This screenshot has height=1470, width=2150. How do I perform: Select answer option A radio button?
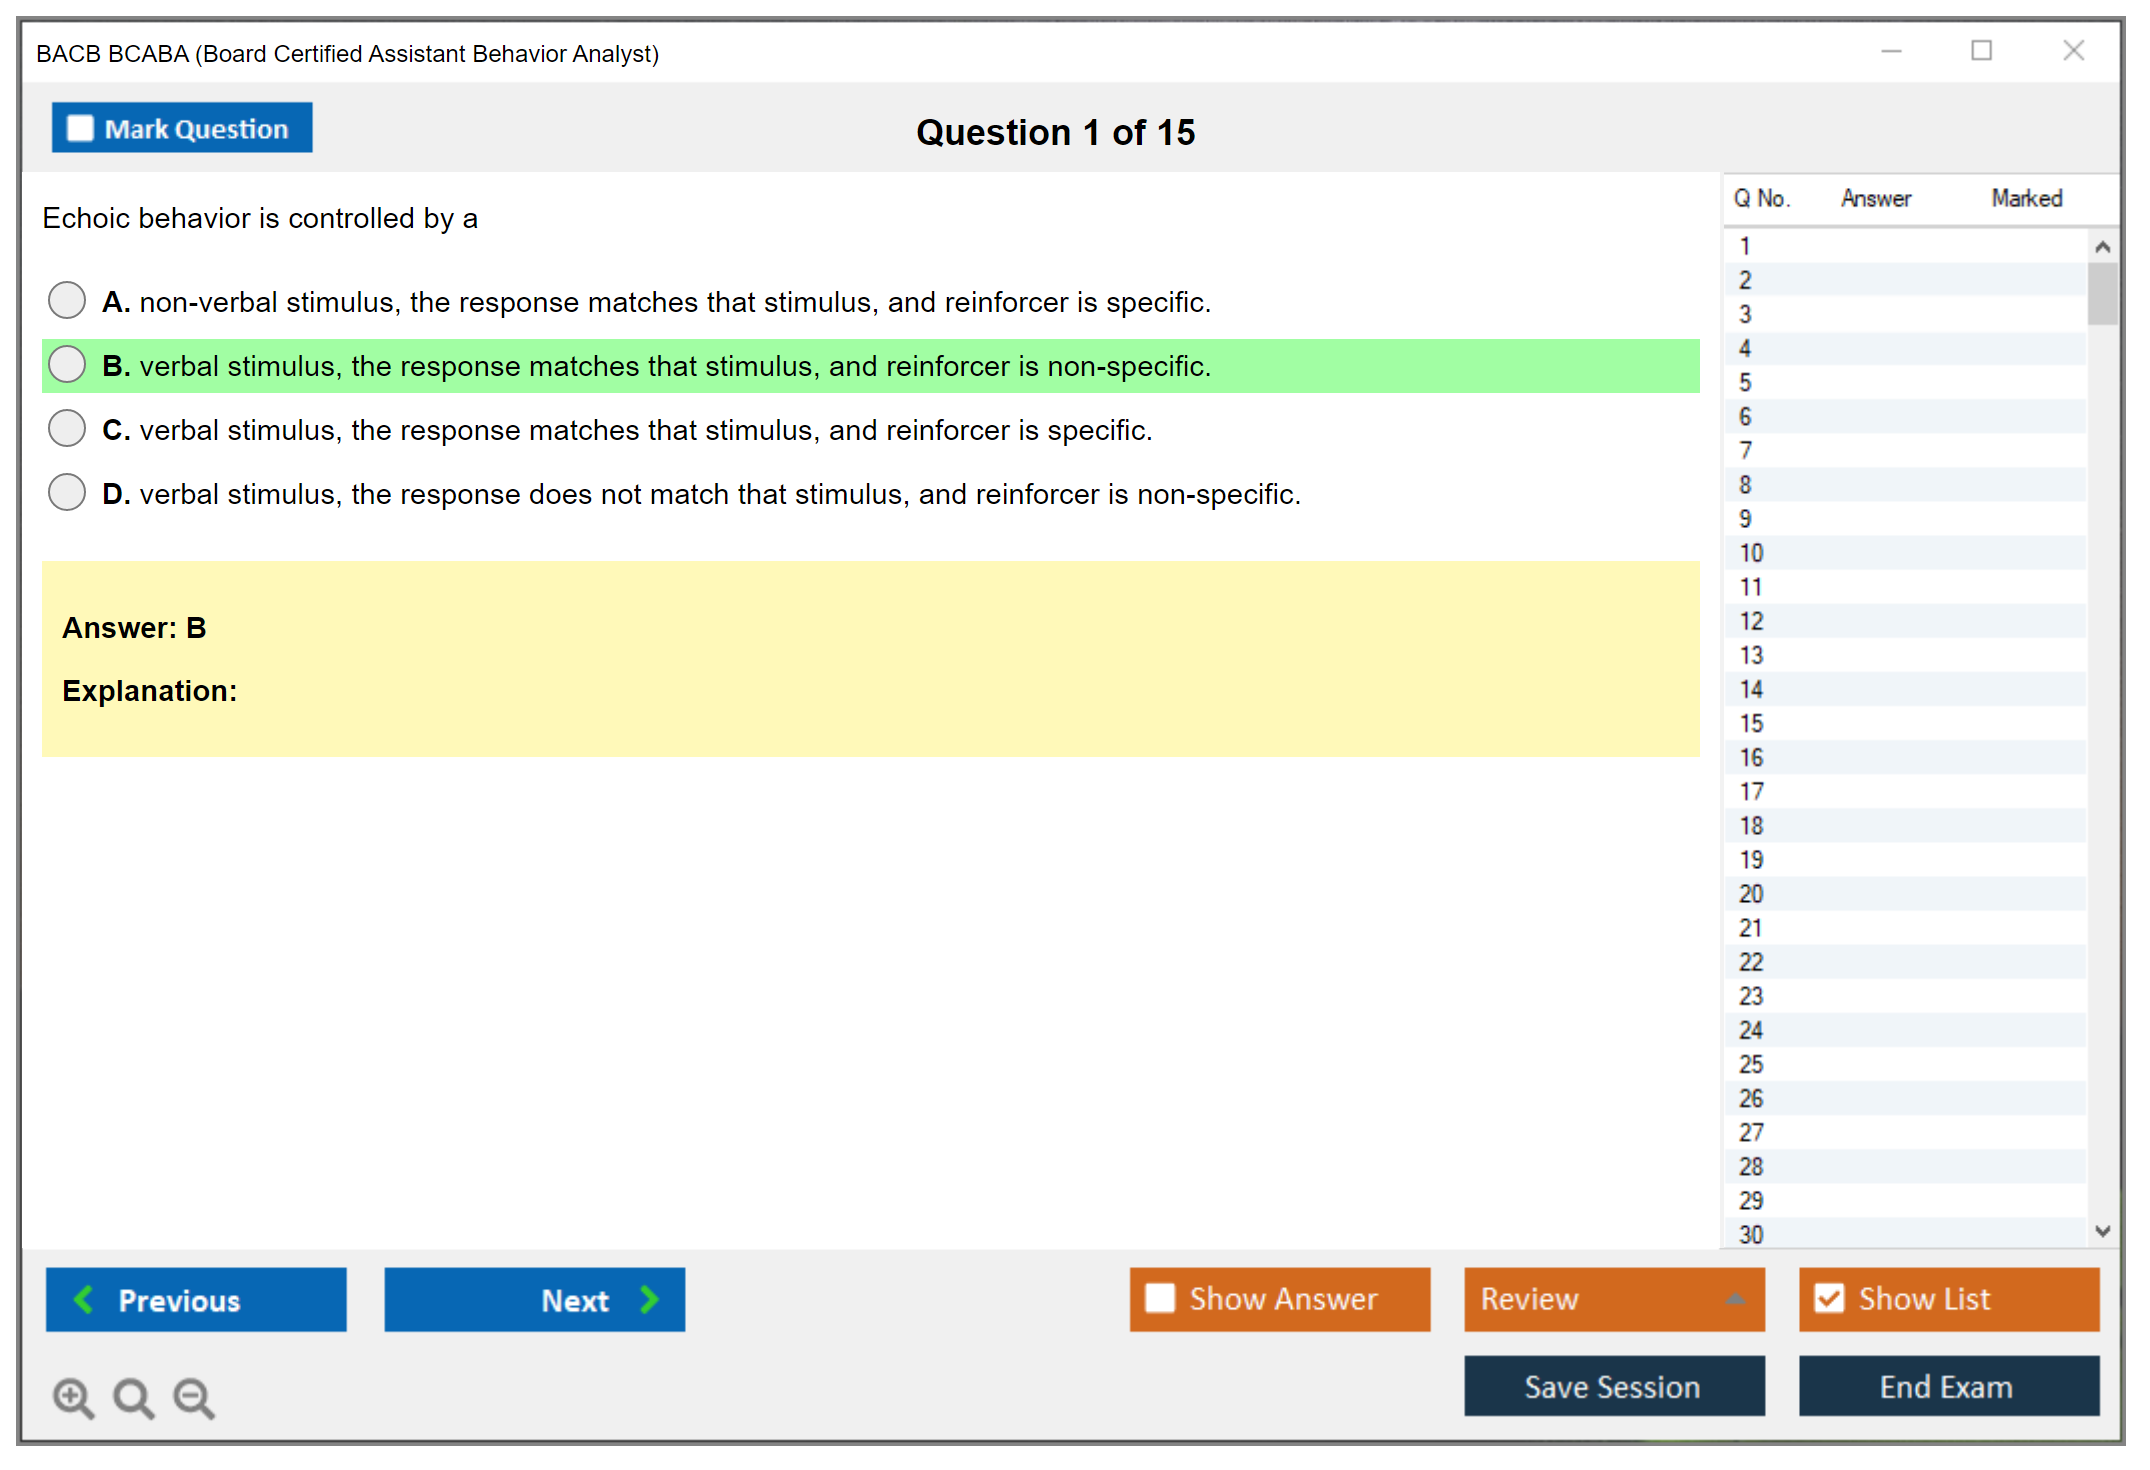coord(67,300)
